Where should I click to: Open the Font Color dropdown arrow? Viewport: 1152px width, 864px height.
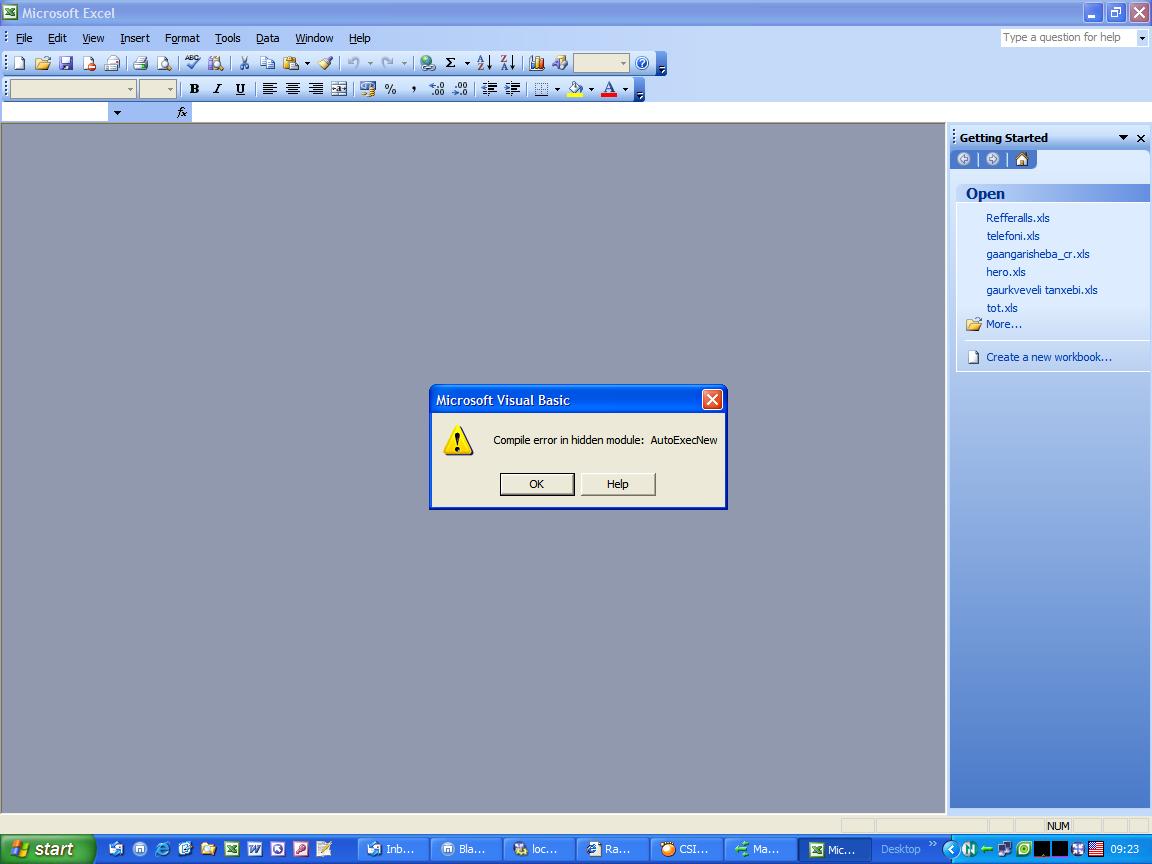click(x=625, y=90)
